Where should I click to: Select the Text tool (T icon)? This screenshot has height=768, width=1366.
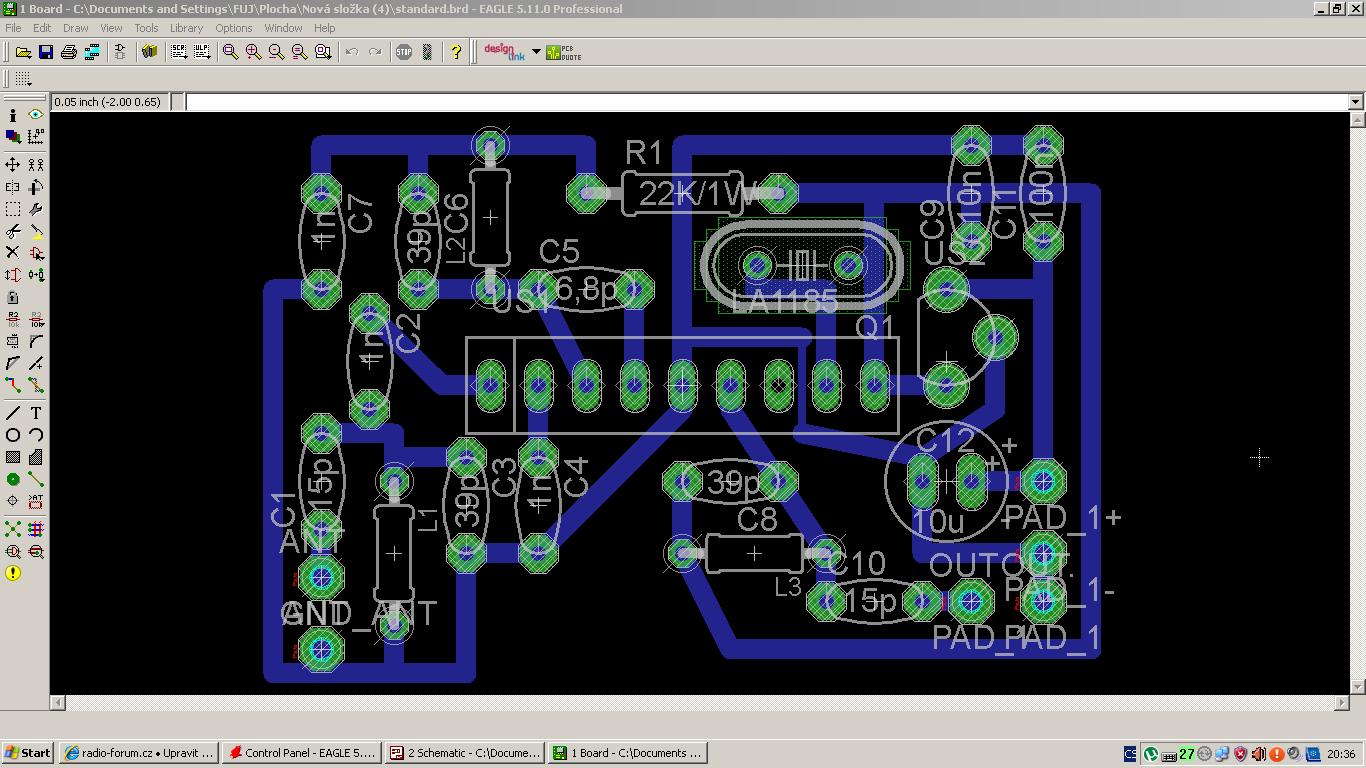pos(36,413)
